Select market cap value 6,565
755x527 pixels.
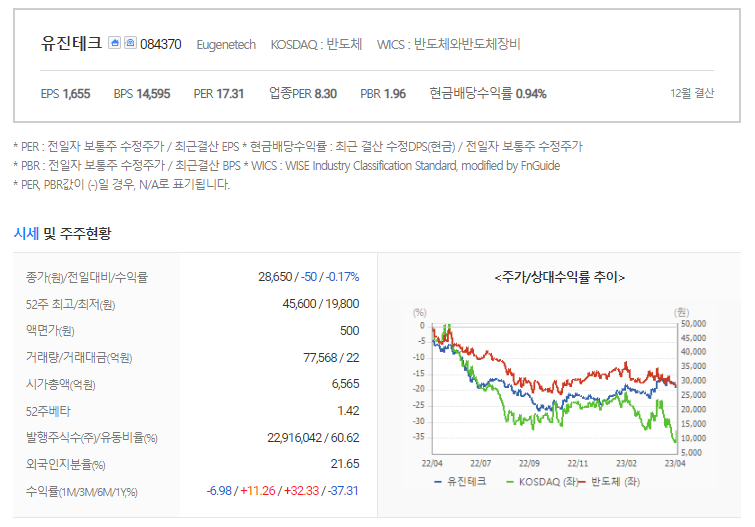coord(345,384)
